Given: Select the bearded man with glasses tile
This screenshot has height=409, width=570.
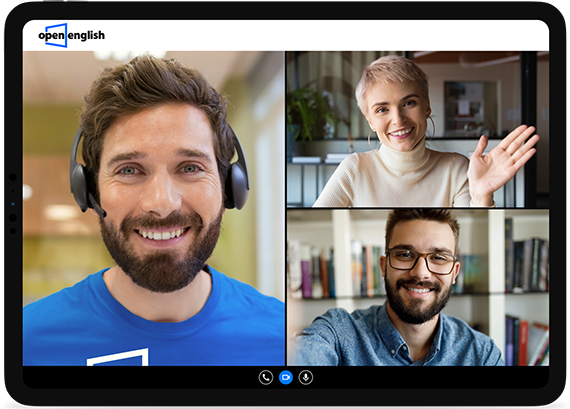Looking at the screenshot, I should point(418,288).
